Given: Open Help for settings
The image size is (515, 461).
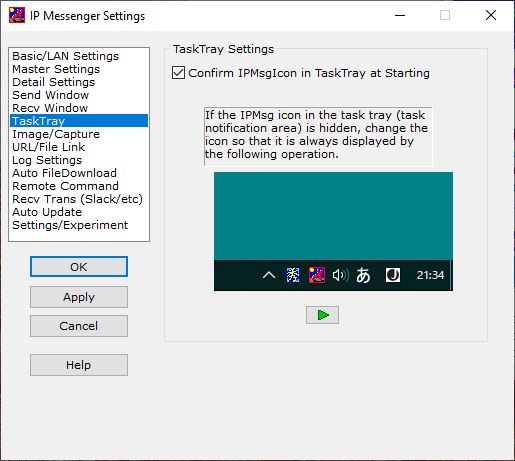Looking at the screenshot, I should tap(79, 365).
